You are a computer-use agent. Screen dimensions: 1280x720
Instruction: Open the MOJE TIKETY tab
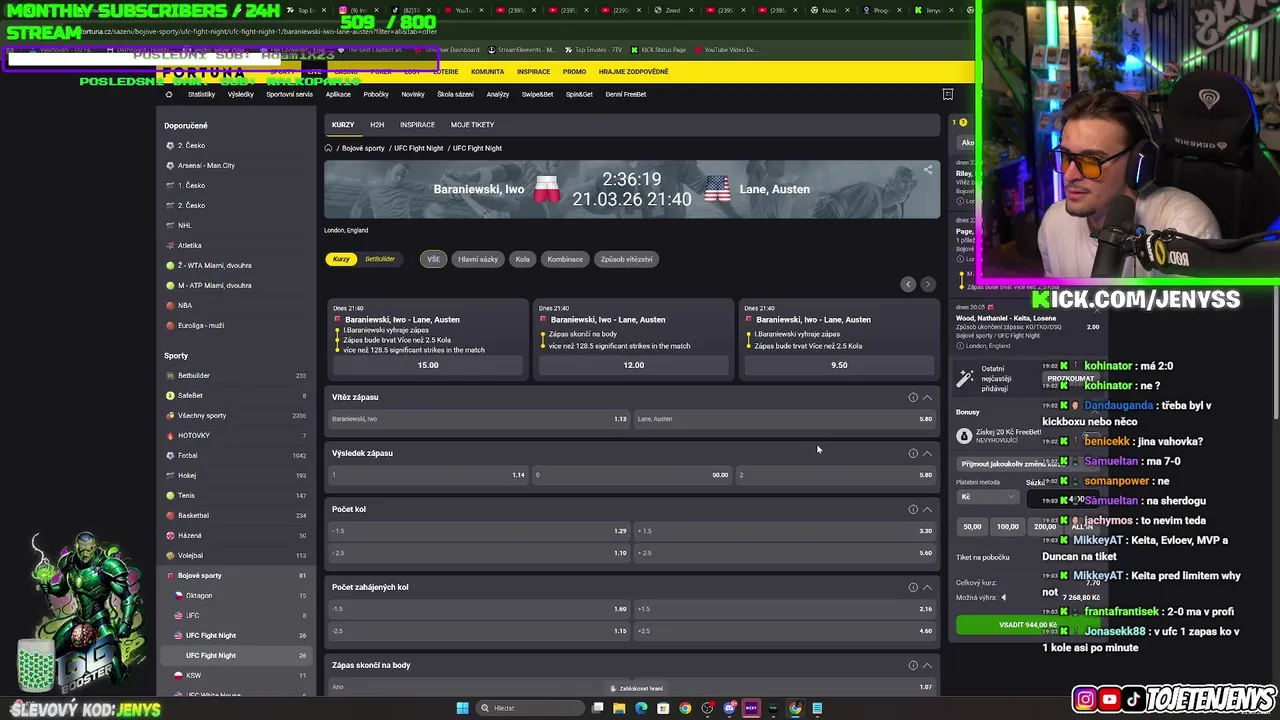tap(472, 125)
